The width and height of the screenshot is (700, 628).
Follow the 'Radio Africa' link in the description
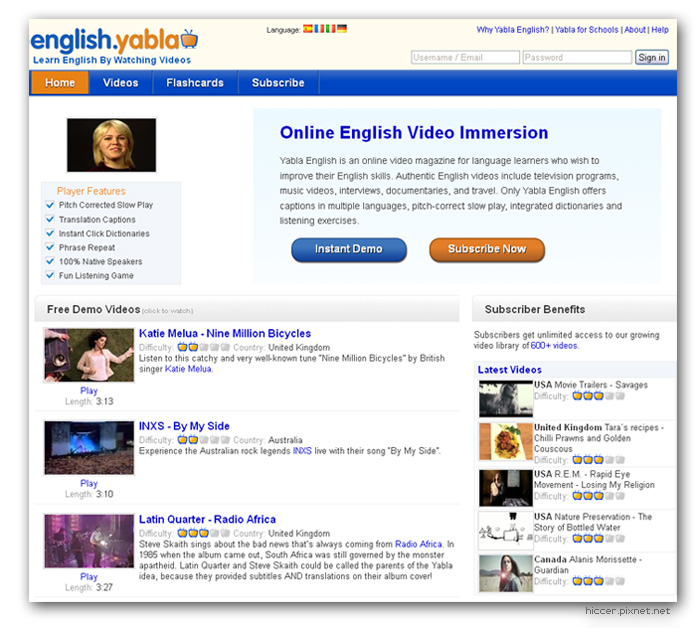click(419, 544)
